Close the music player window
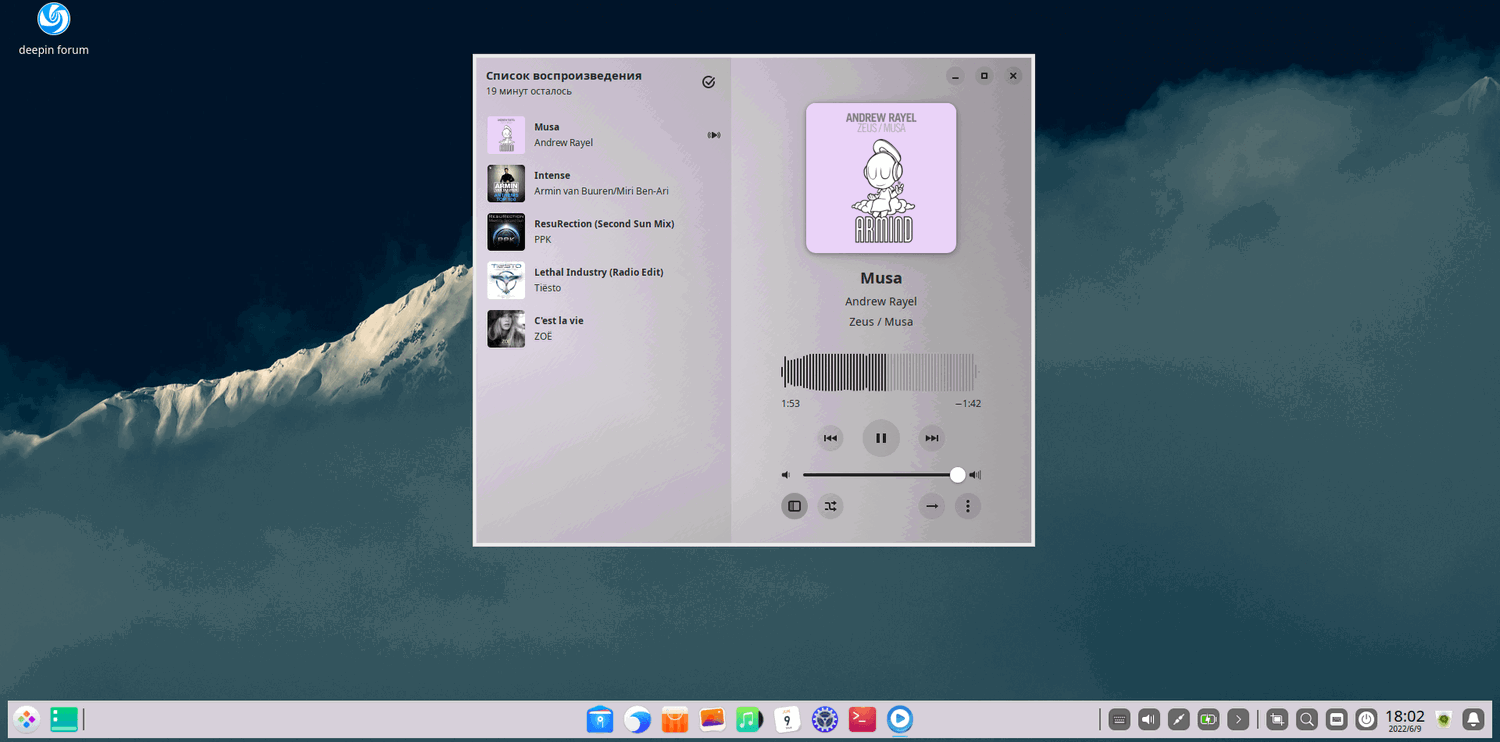 coord(1013,76)
